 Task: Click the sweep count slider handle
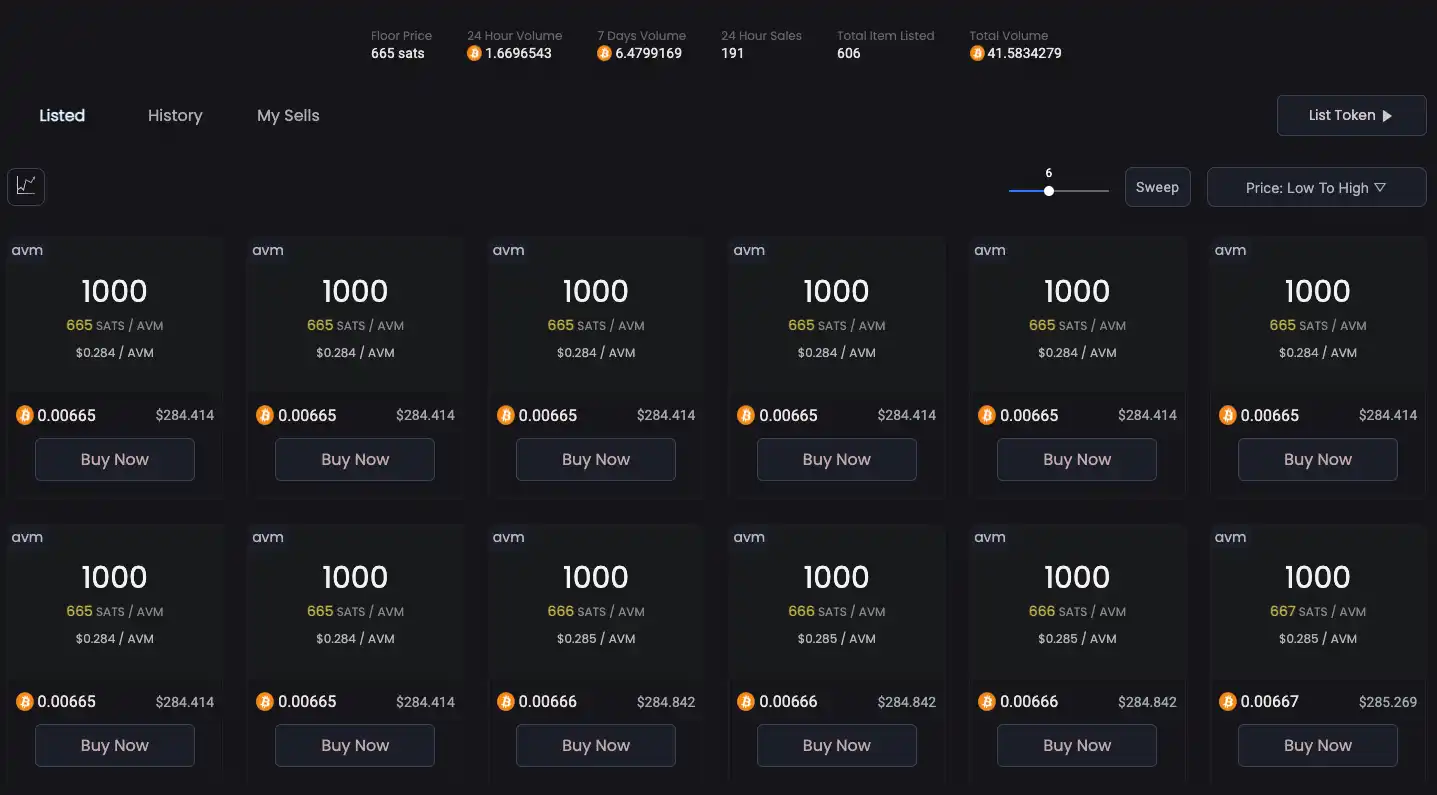pos(1048,191)
